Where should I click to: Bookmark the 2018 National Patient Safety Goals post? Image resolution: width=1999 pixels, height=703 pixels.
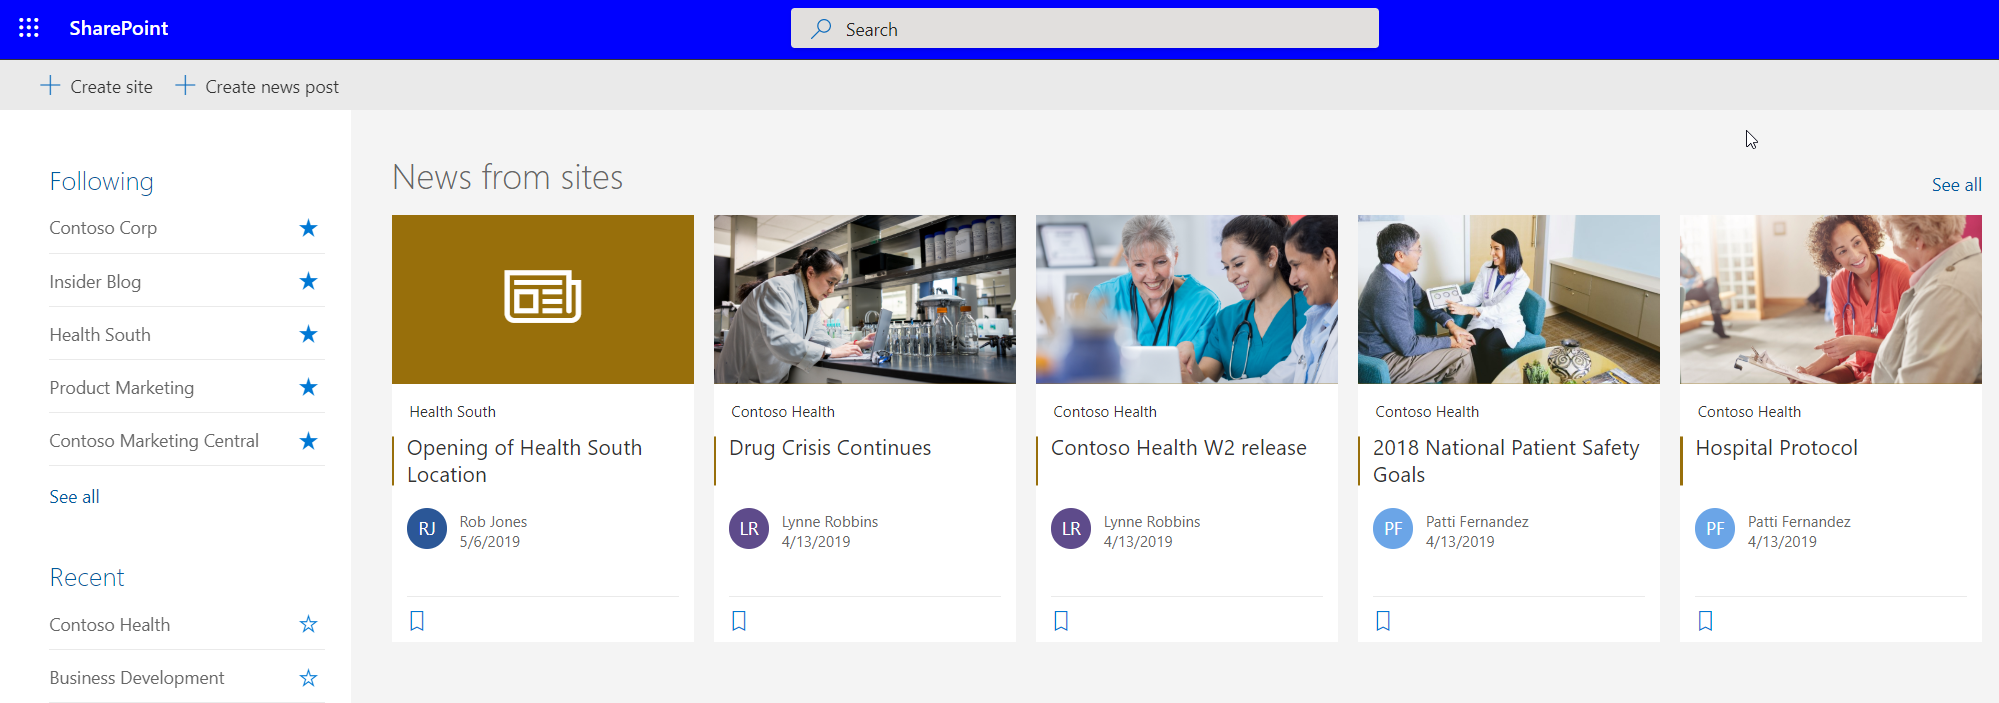tap(1383, 621)
